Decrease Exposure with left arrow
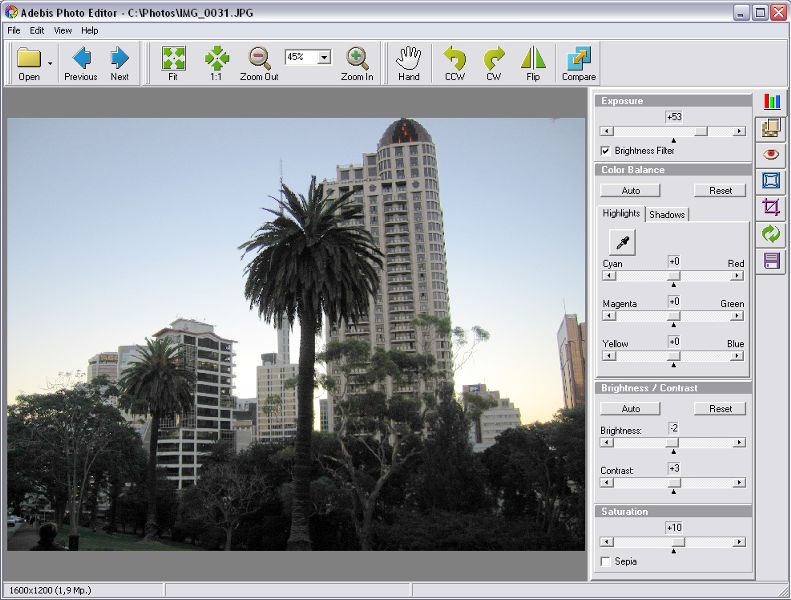The width and height of the screenshot is (791, 600). pos(607,131)
